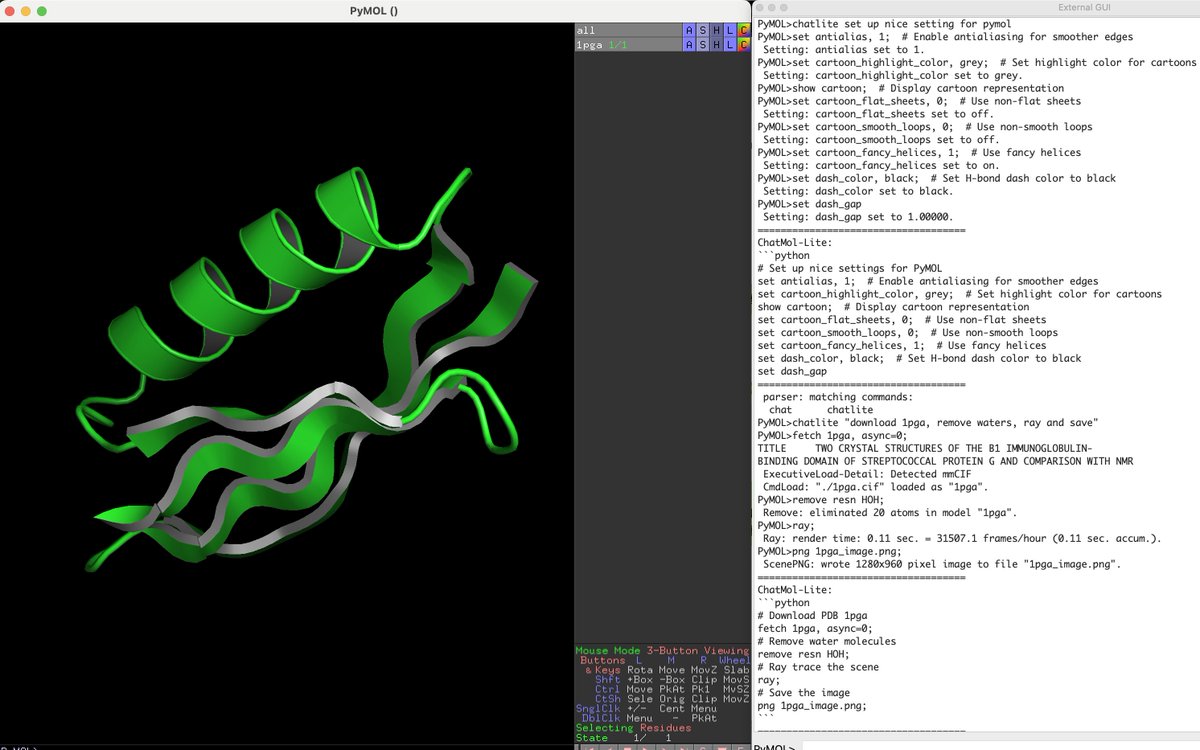Click the Orig action in CtSh row
Screen dimensions: 1200x750
671,699
